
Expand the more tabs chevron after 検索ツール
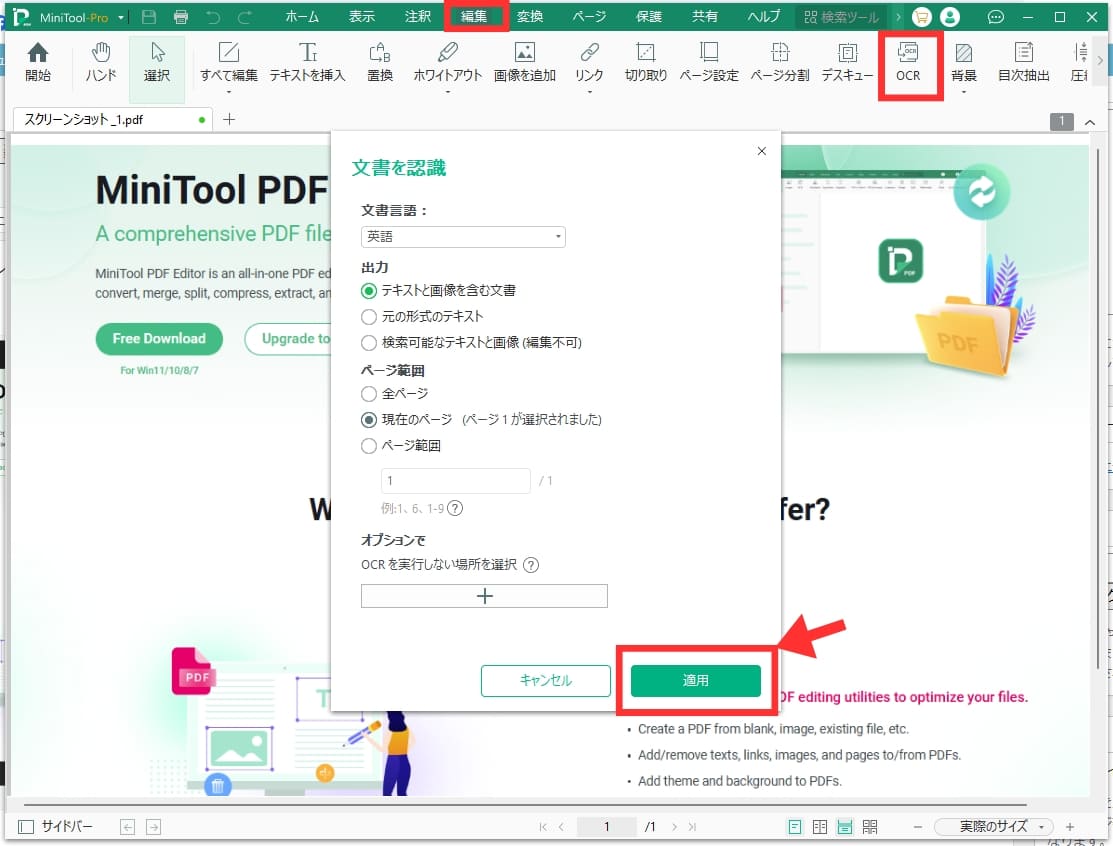898,17
